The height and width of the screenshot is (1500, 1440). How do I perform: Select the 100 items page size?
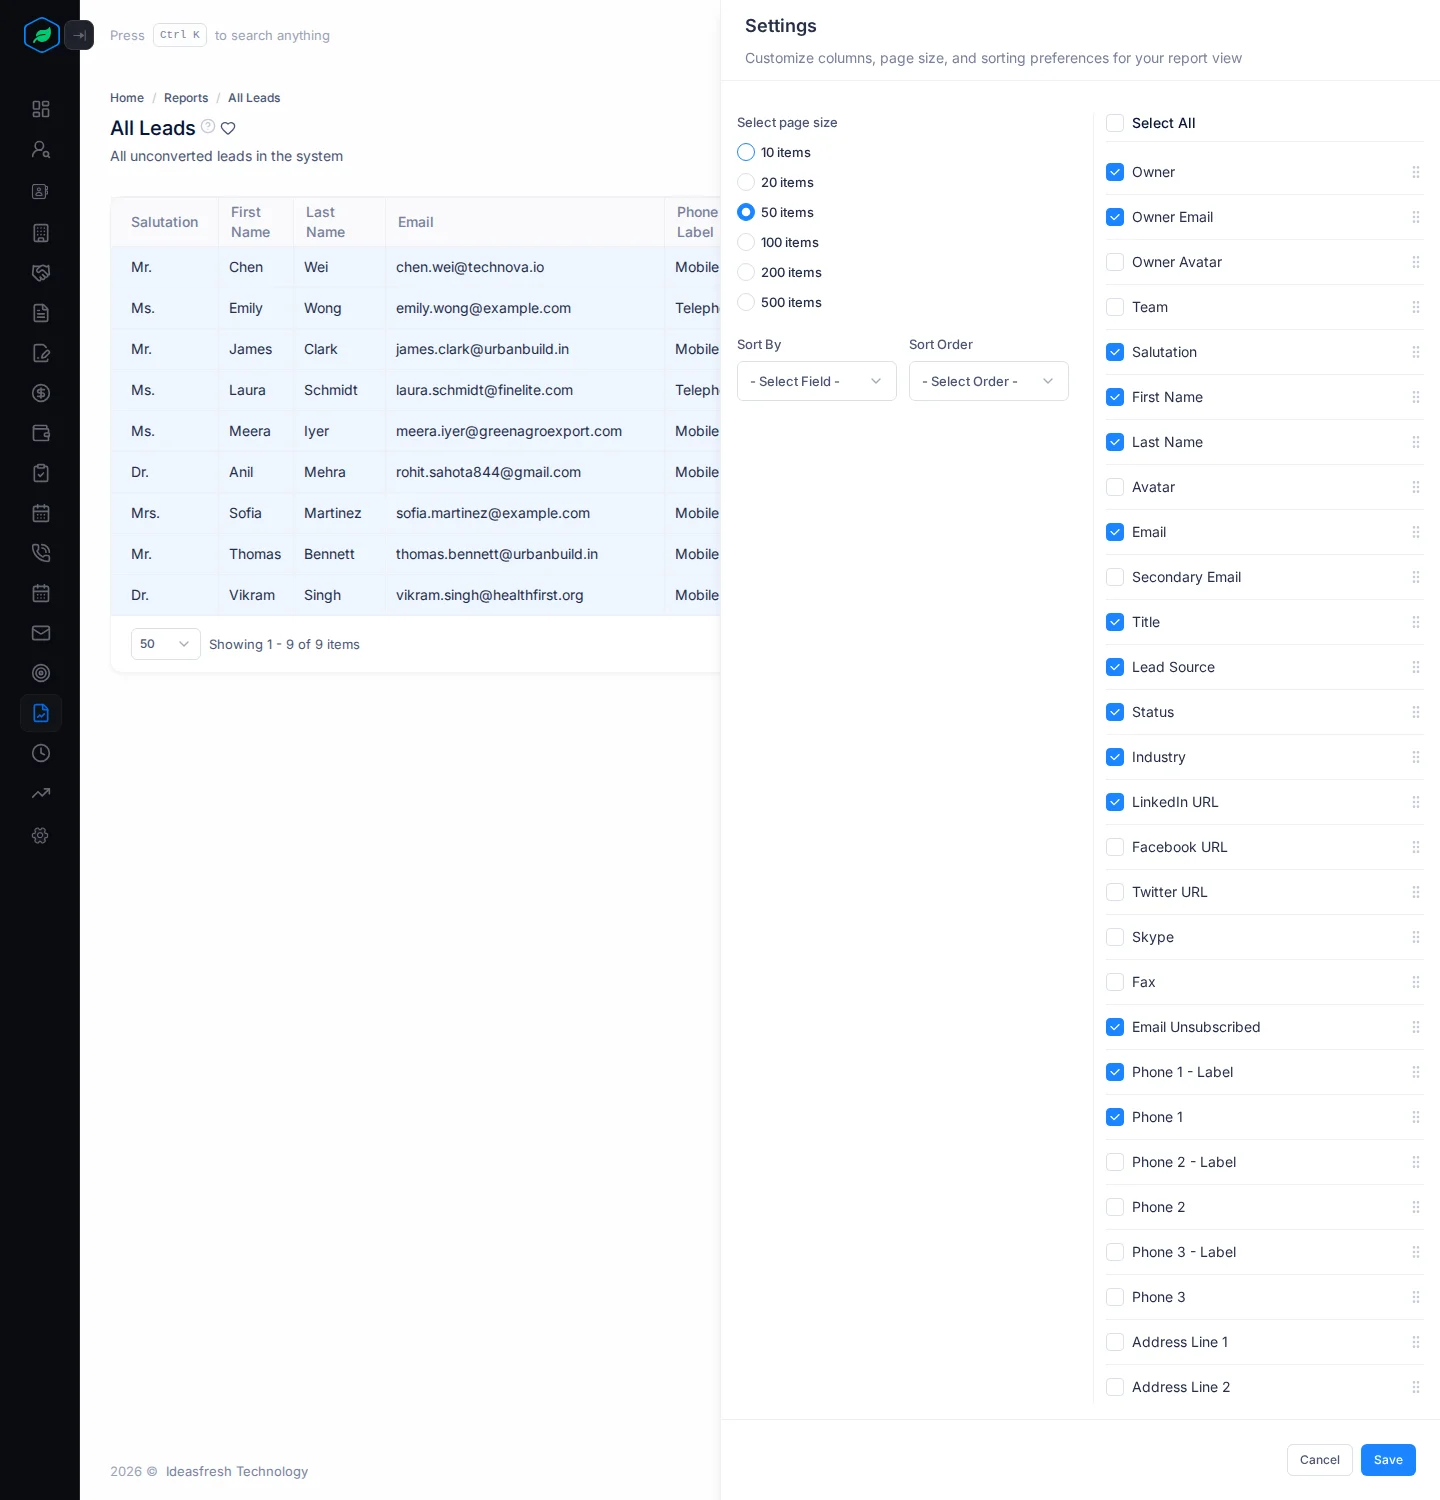(x=746, y=242)
